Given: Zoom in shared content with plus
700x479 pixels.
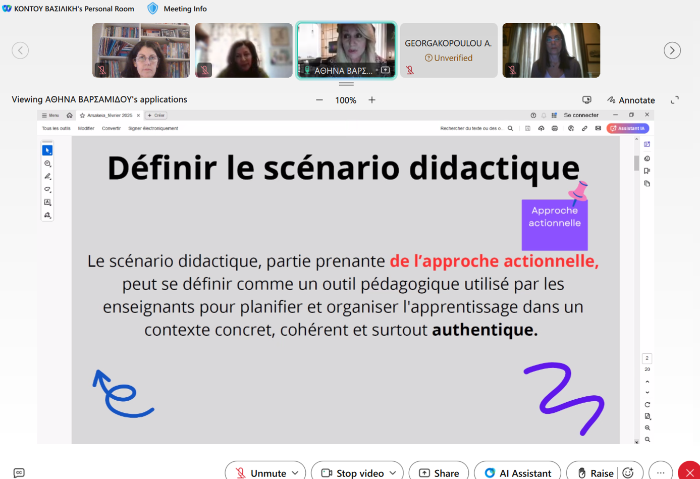Looking at the screenshot, I should pos(372,100).
